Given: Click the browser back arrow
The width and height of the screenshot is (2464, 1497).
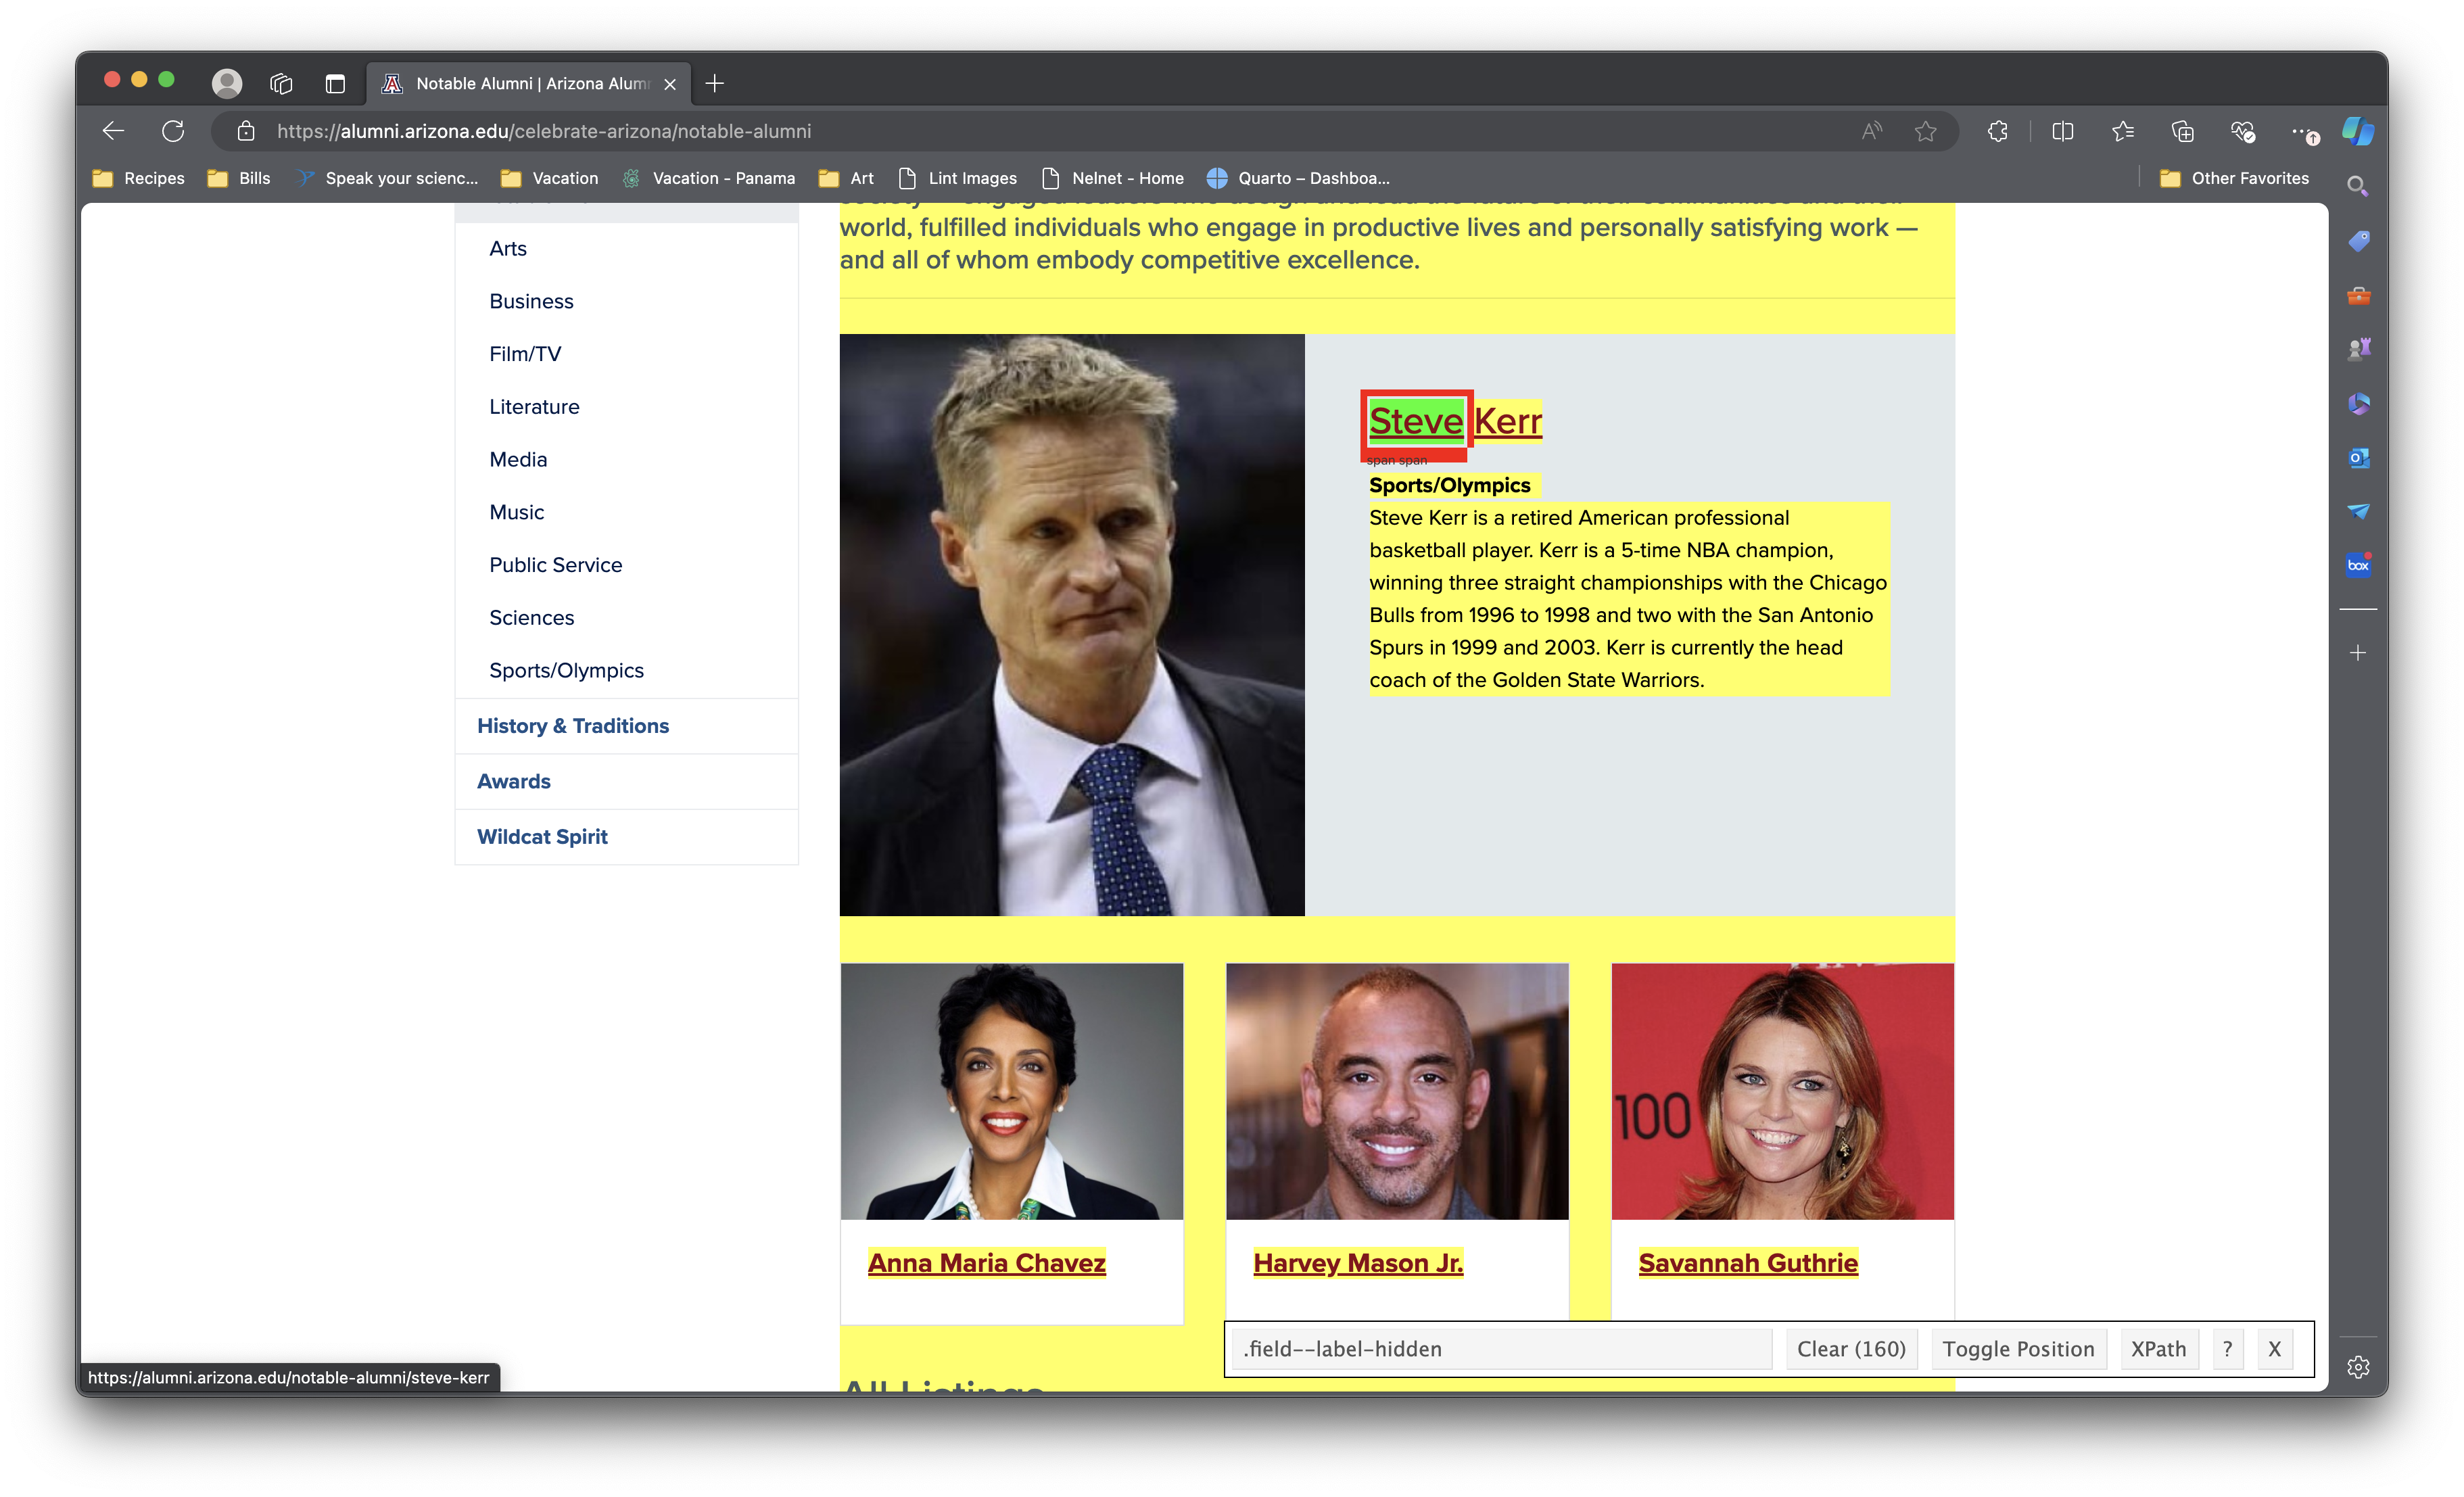Looking at the screenshot, I should click(113, 131).
